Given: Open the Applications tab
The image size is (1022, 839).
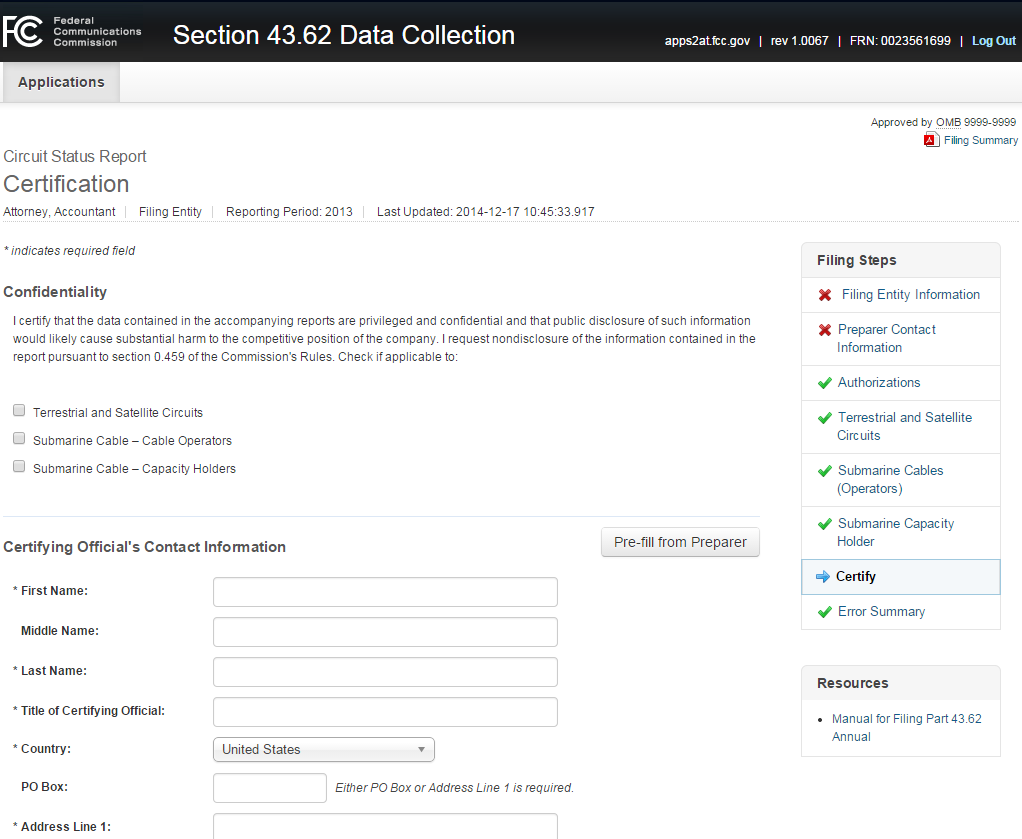Looking at the screenshot, I should [x=61, y=82].
